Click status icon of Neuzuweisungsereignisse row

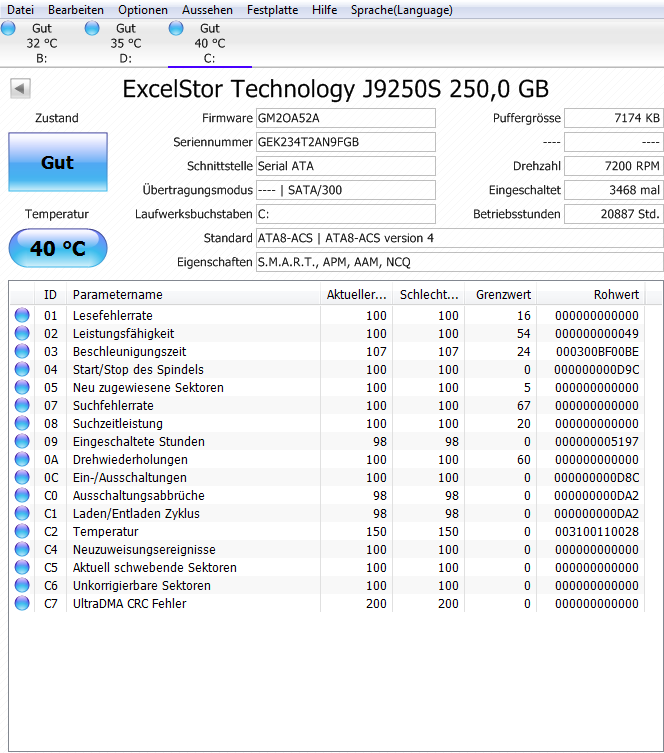[x=22, y=549]
